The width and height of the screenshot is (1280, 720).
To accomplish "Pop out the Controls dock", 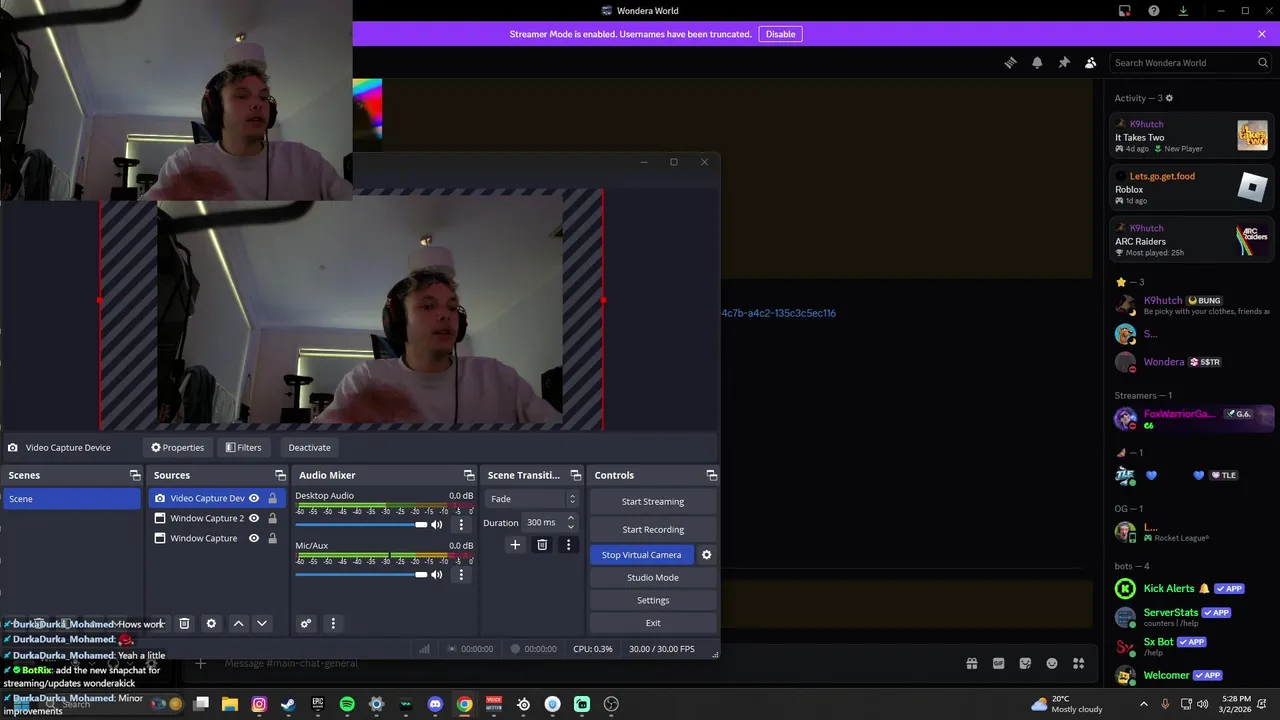I will point(711,475).
